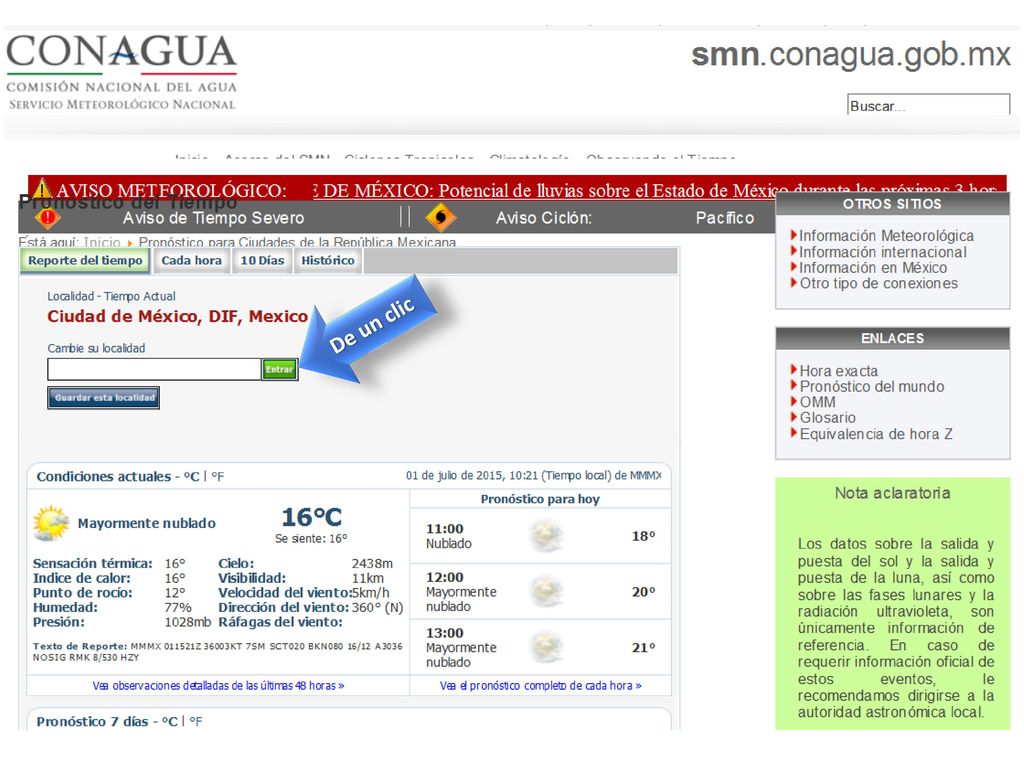Click the Mayormente nublado condition text
This screenshot has width=1024, height=768.
coord(147,523)
